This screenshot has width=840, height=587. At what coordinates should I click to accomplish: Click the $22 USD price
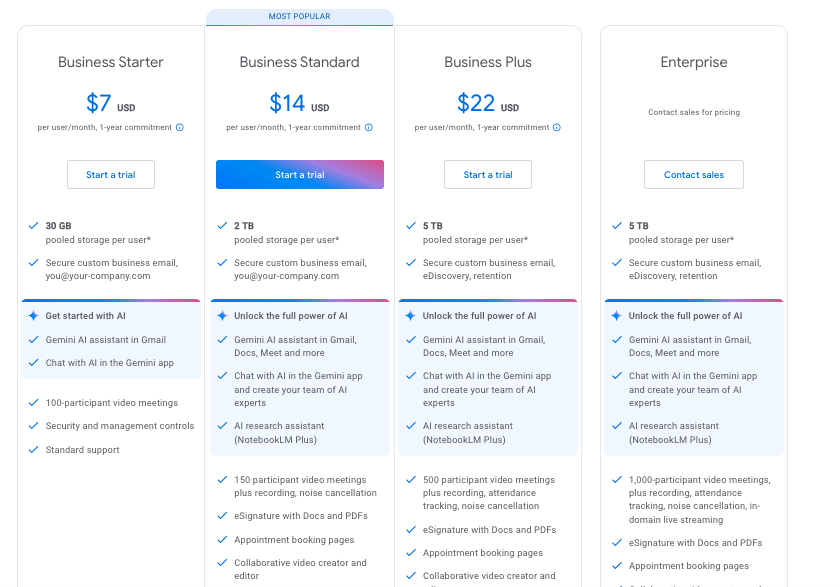487,103
